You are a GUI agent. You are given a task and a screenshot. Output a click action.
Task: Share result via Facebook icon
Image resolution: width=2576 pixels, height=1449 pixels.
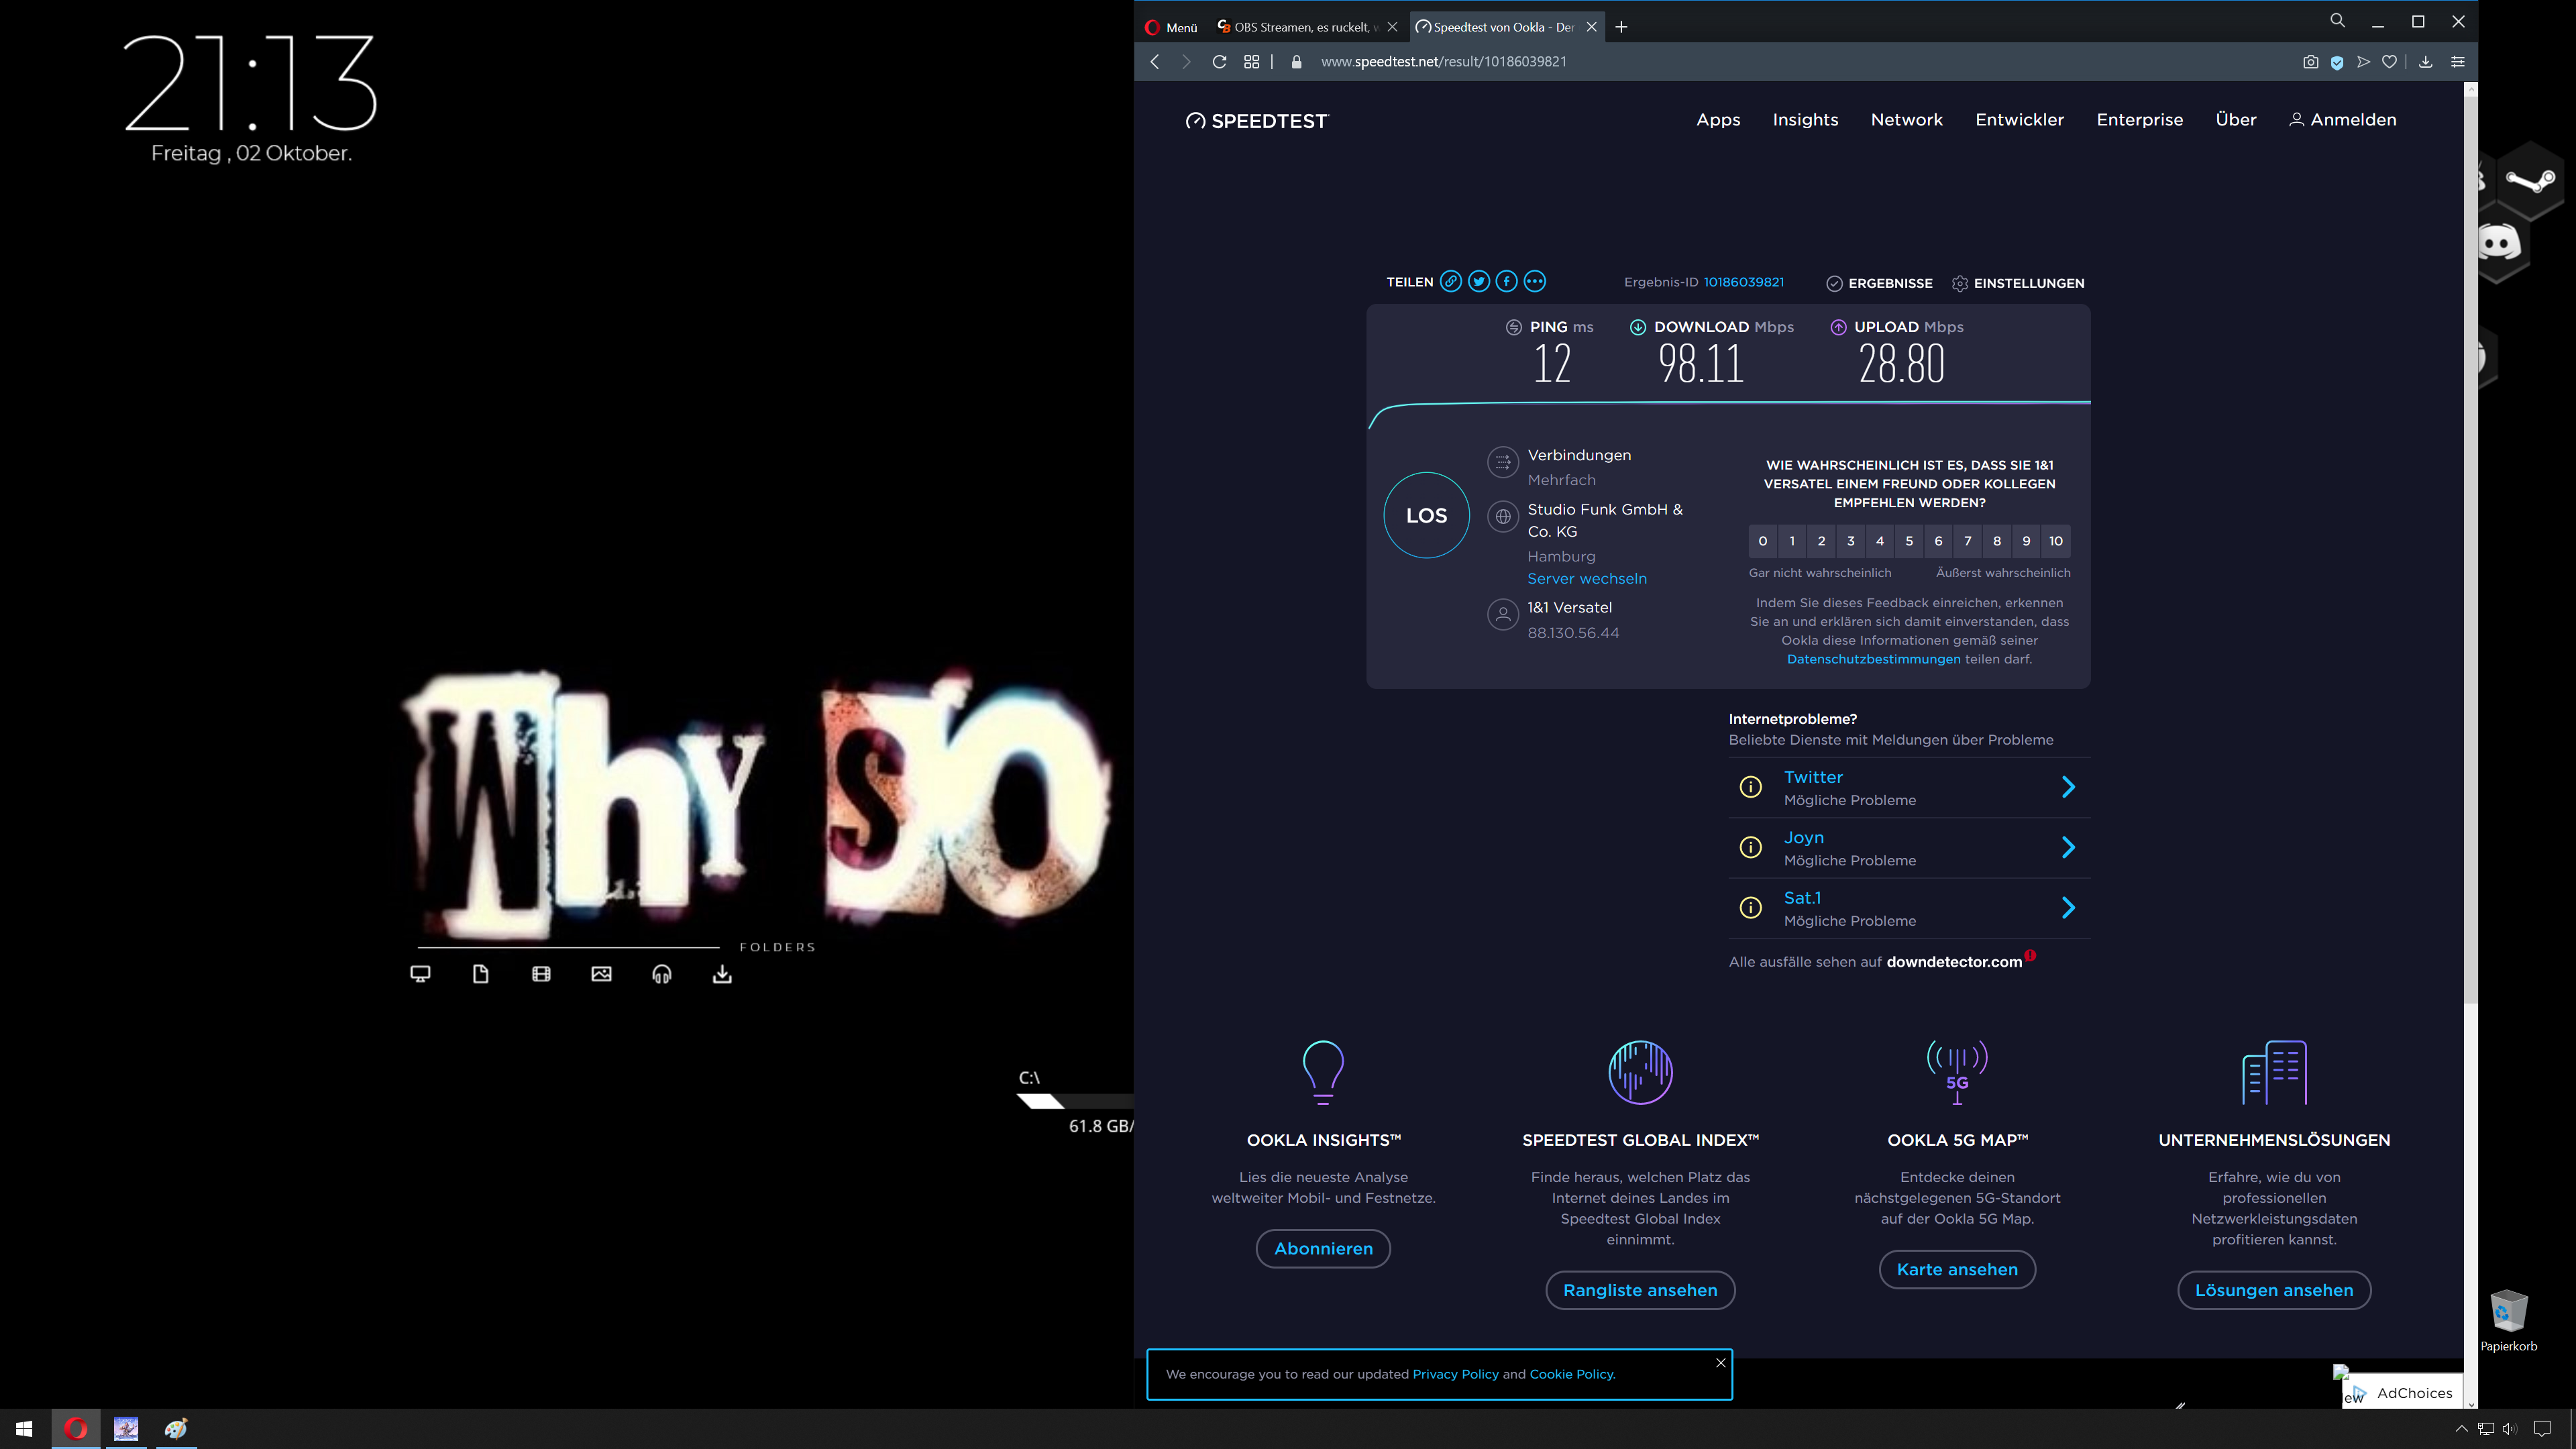coord(1507,282)
